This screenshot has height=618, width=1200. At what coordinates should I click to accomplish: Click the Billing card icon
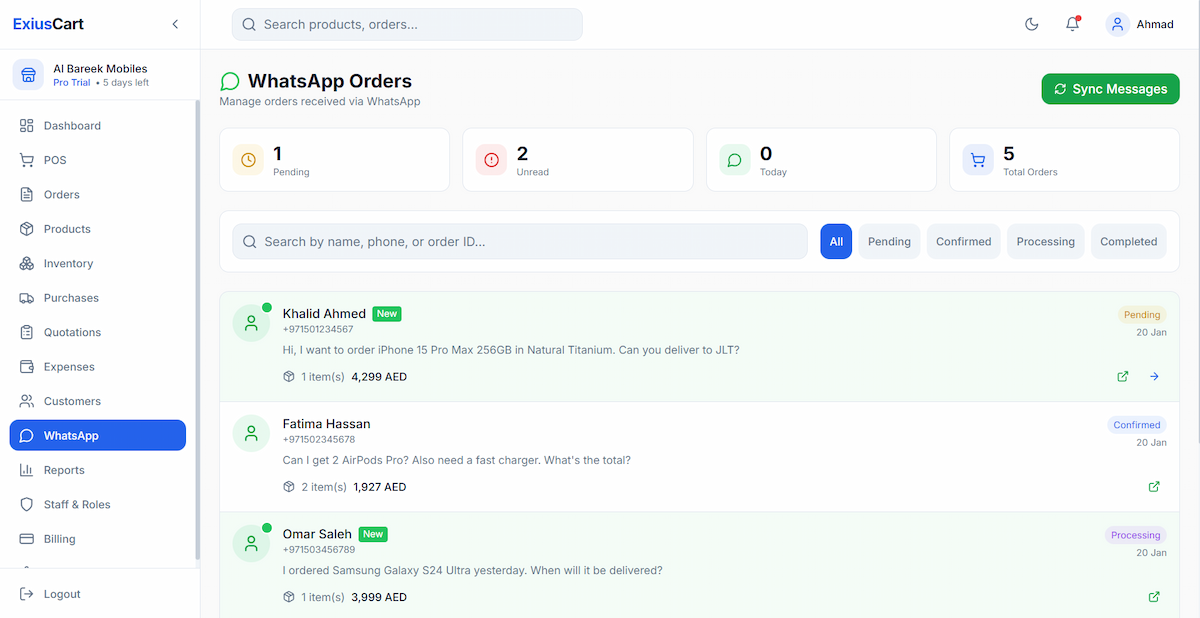click(27, 539)
